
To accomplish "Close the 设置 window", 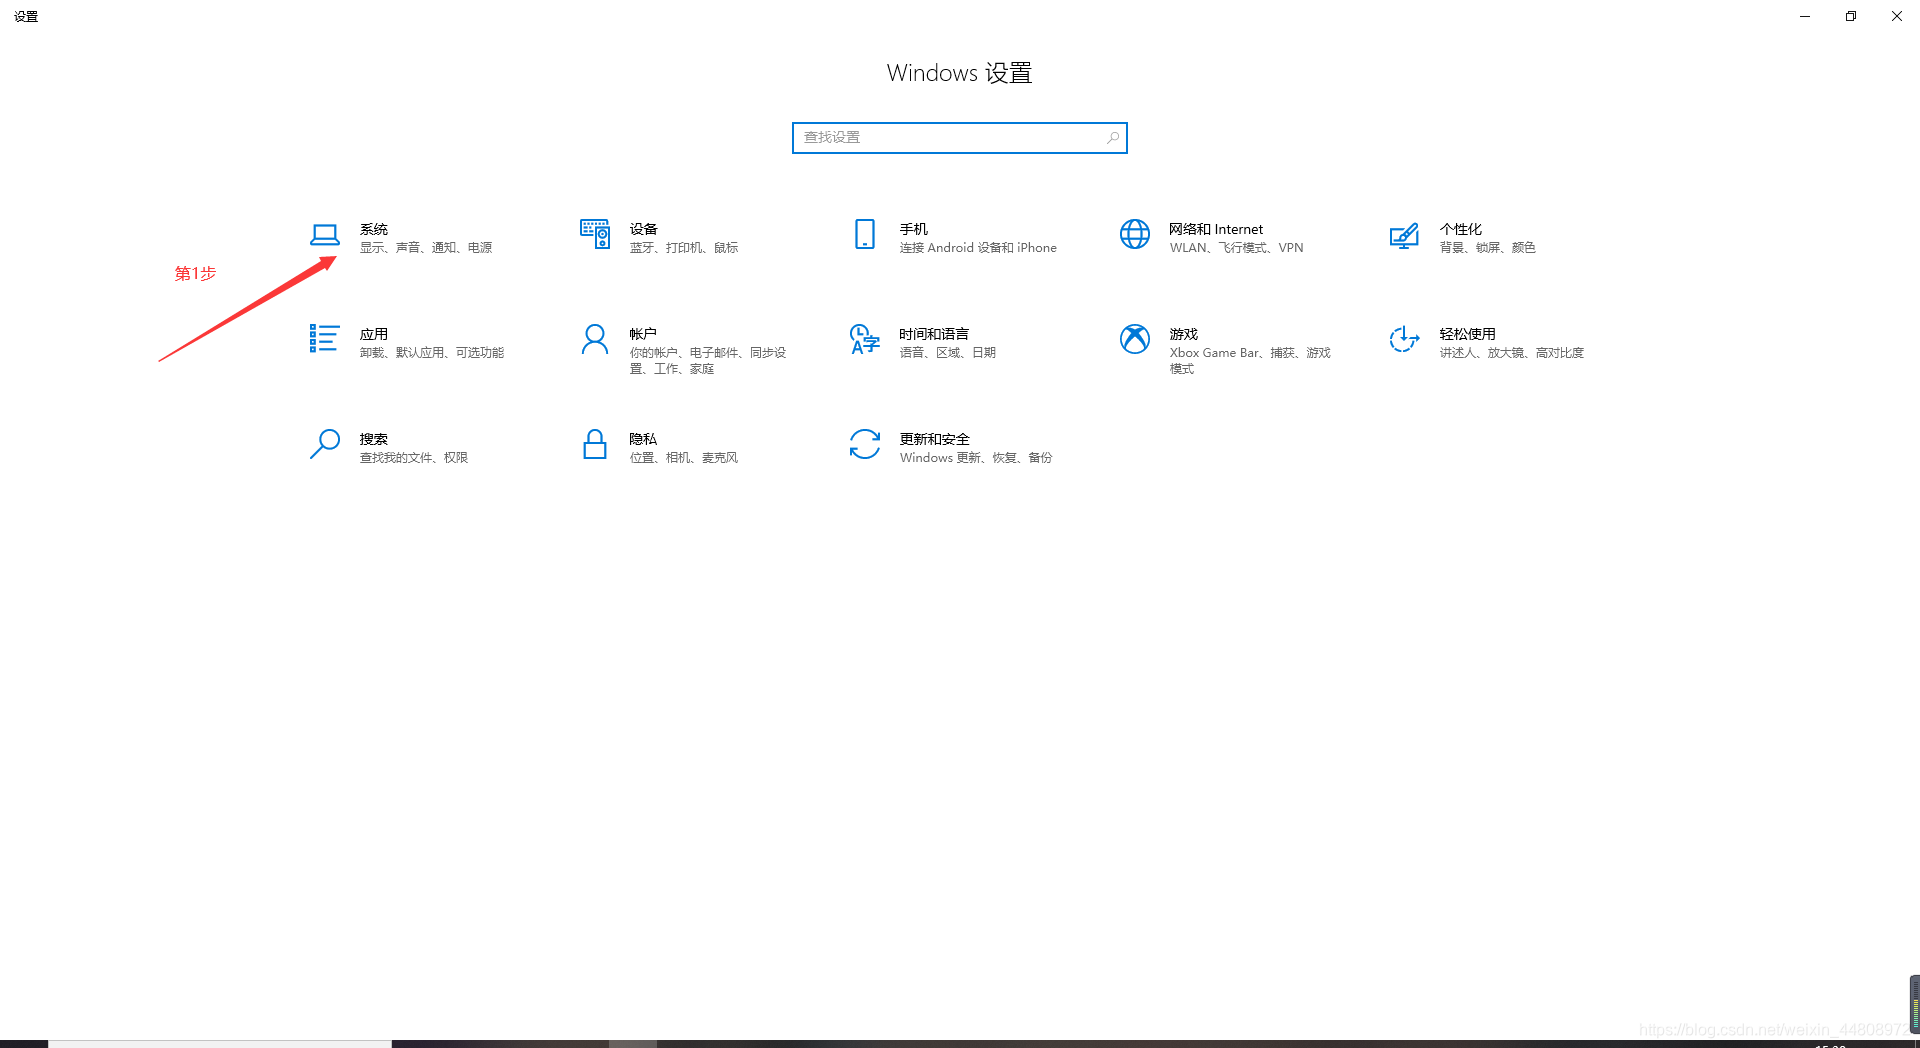I will pyautogui.click(x=1897, y=16).
